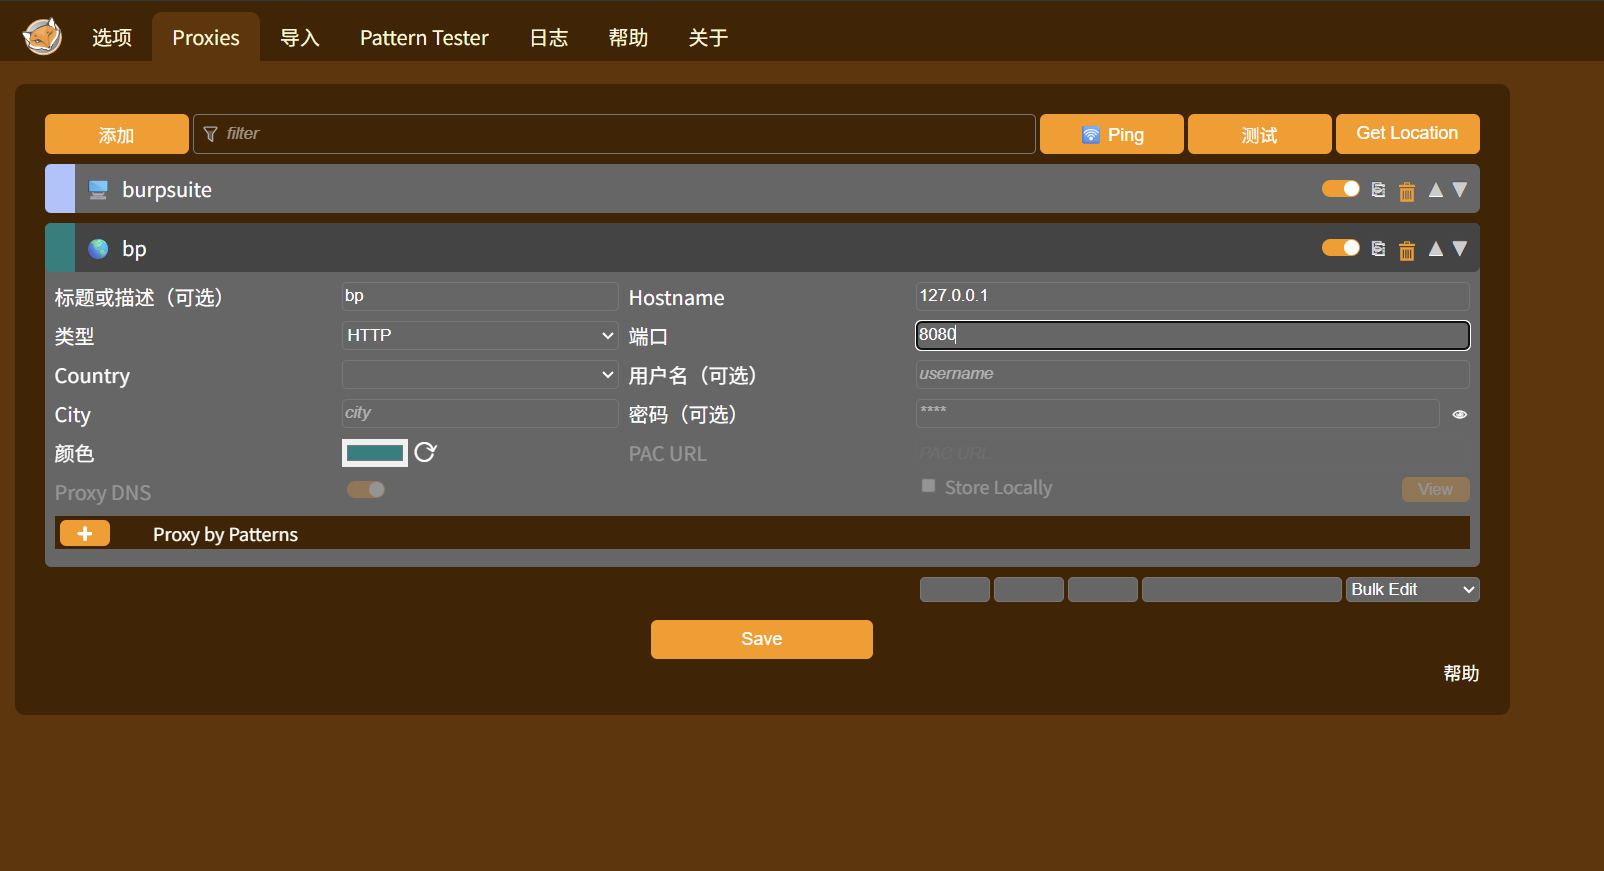Reset color with the circular arrow icon
1604x871 pixels.
click(x=425, y=453)
